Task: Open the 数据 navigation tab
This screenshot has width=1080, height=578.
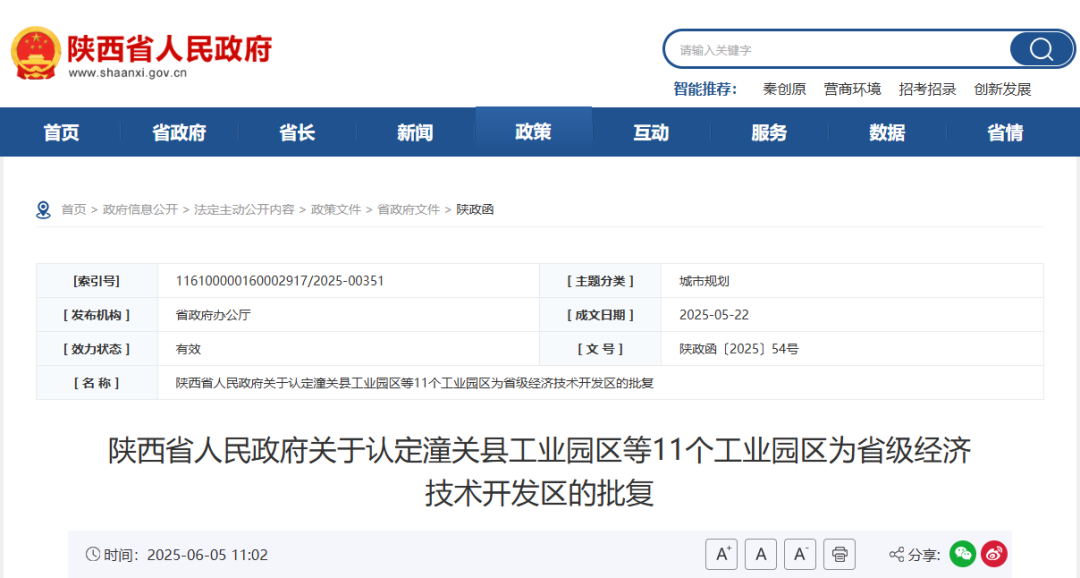Action: click(x=886, y=132)
